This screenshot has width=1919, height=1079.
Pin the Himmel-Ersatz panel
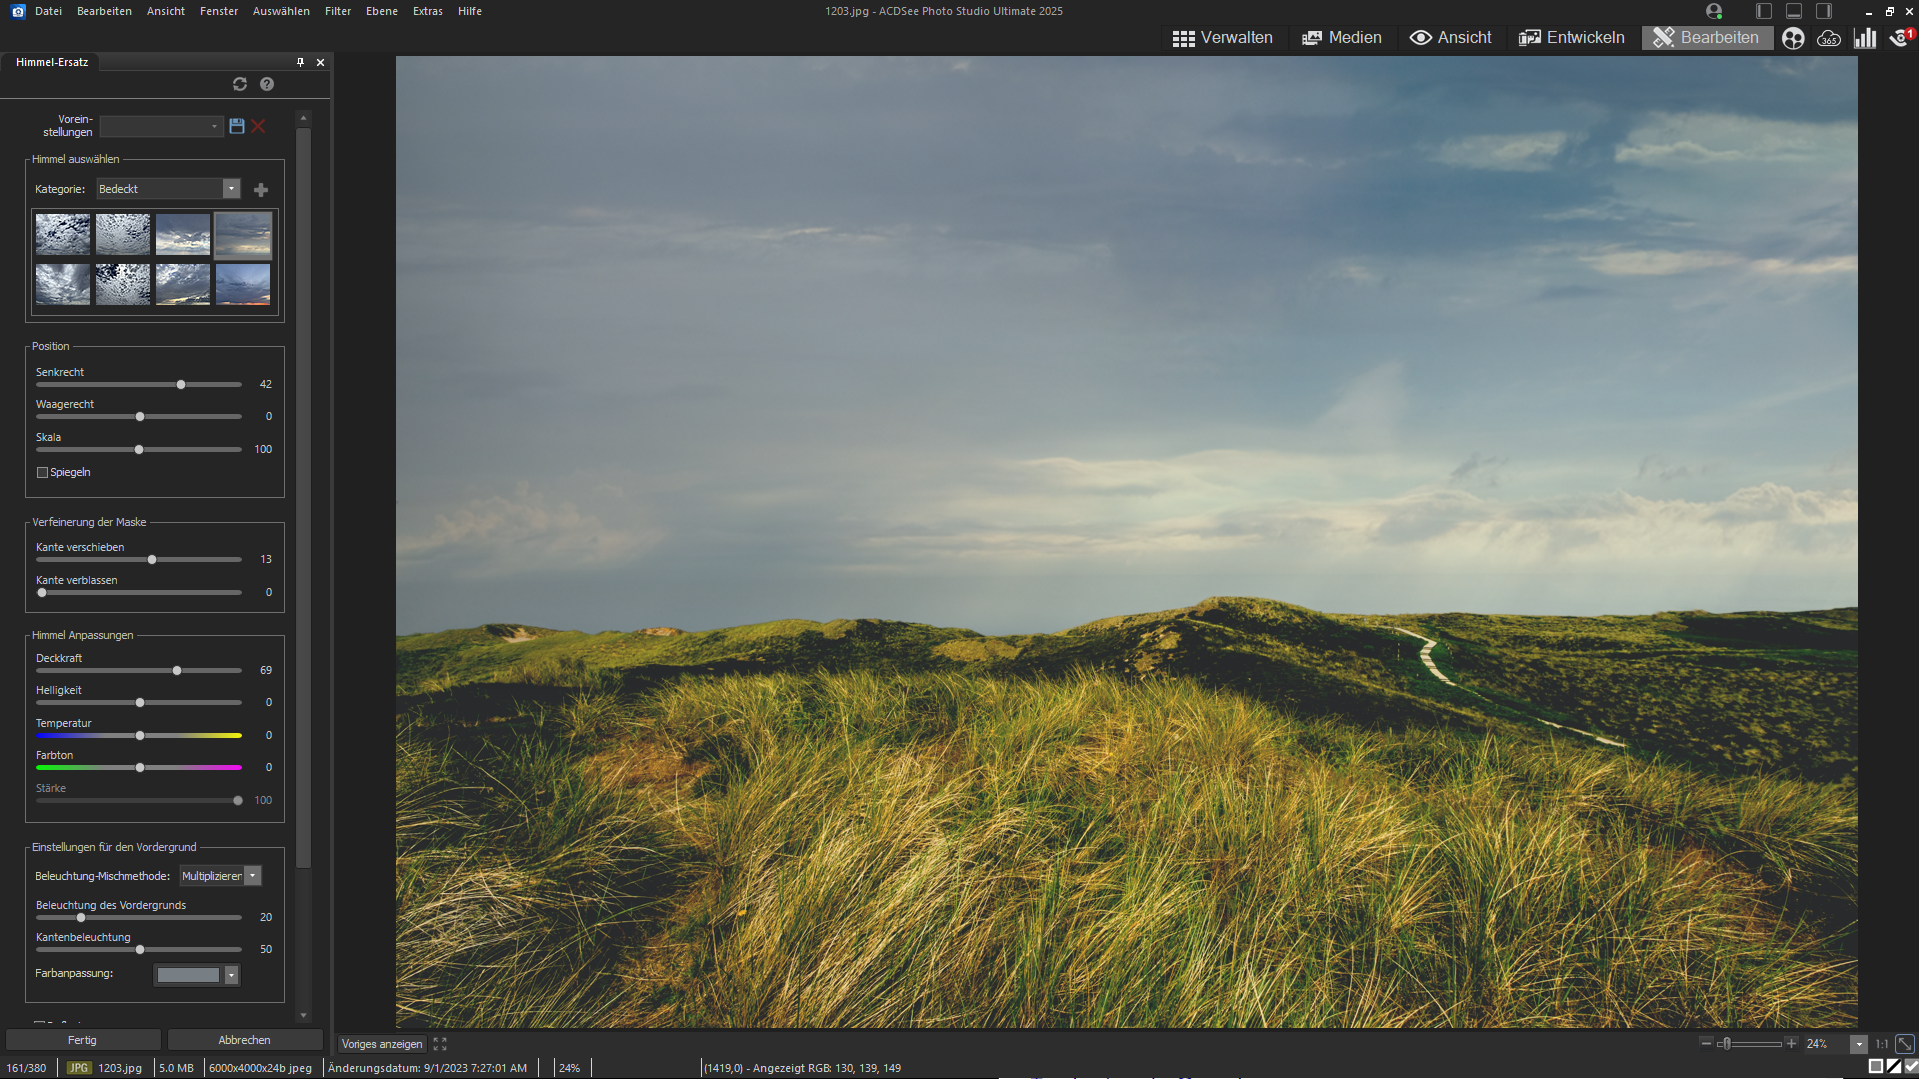point(300,62)
